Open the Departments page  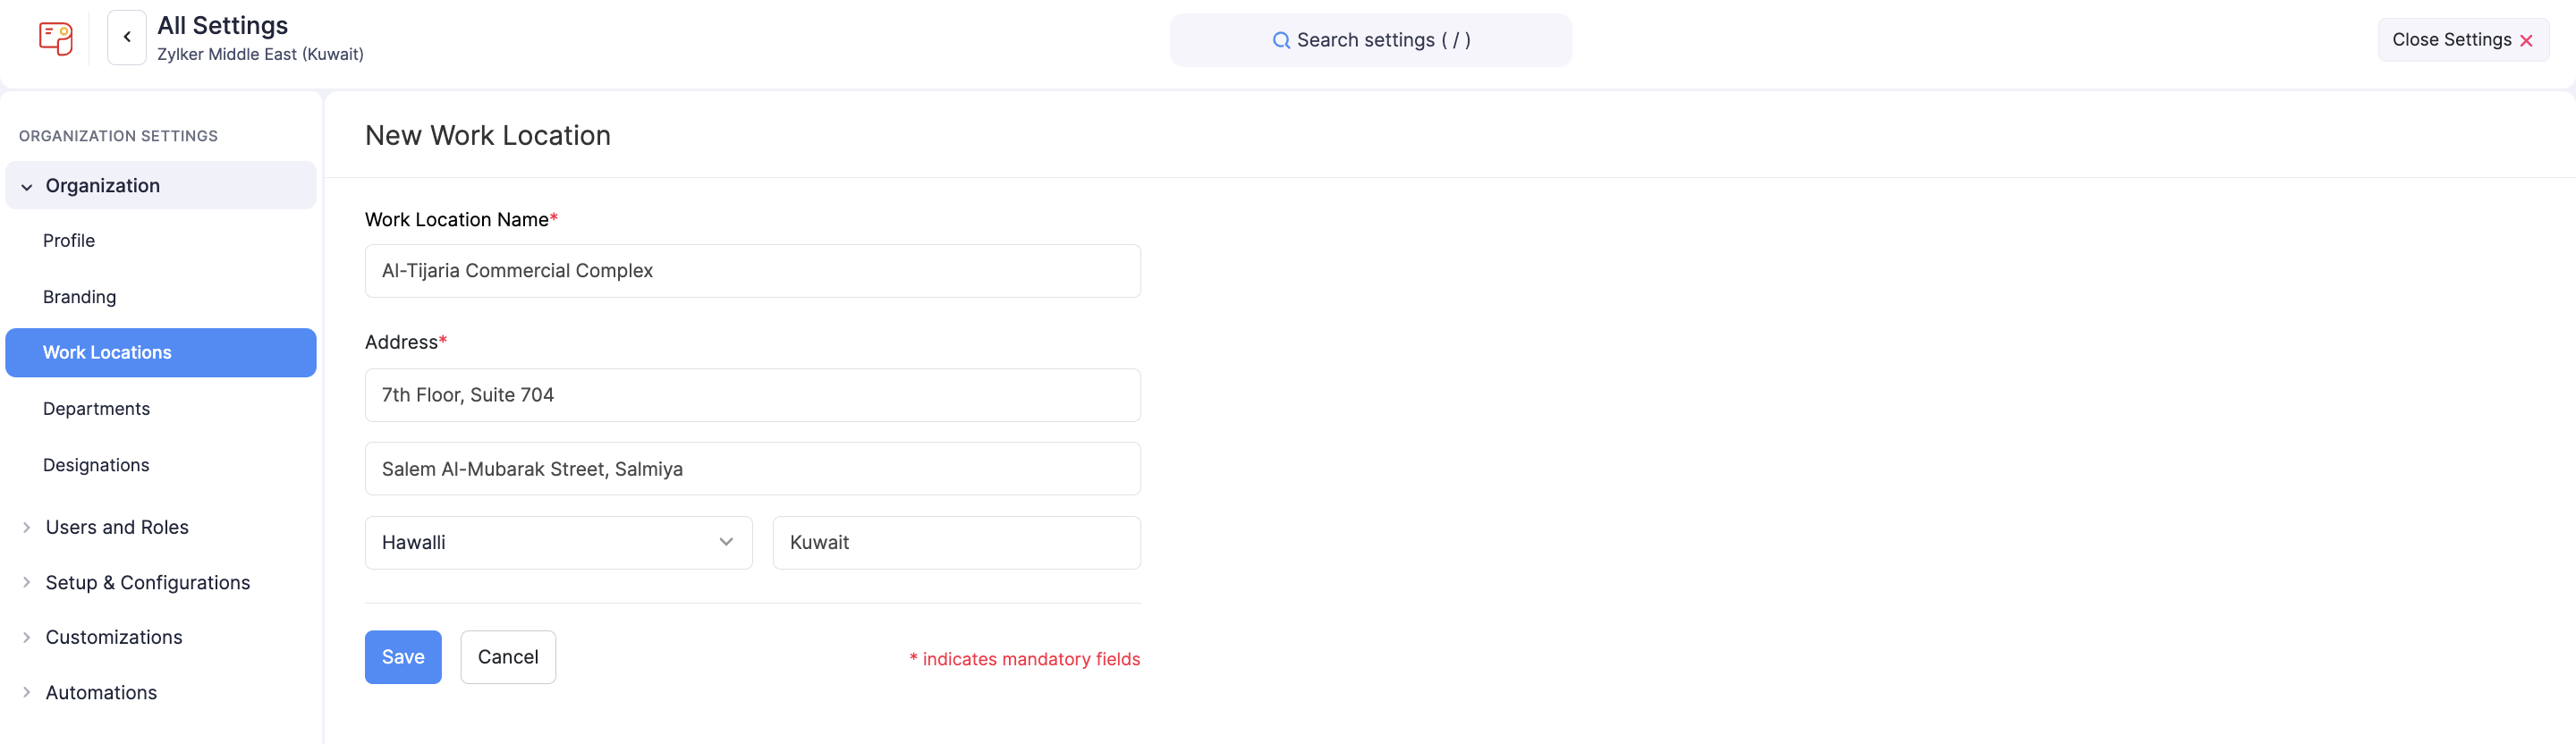coord(97,409)
